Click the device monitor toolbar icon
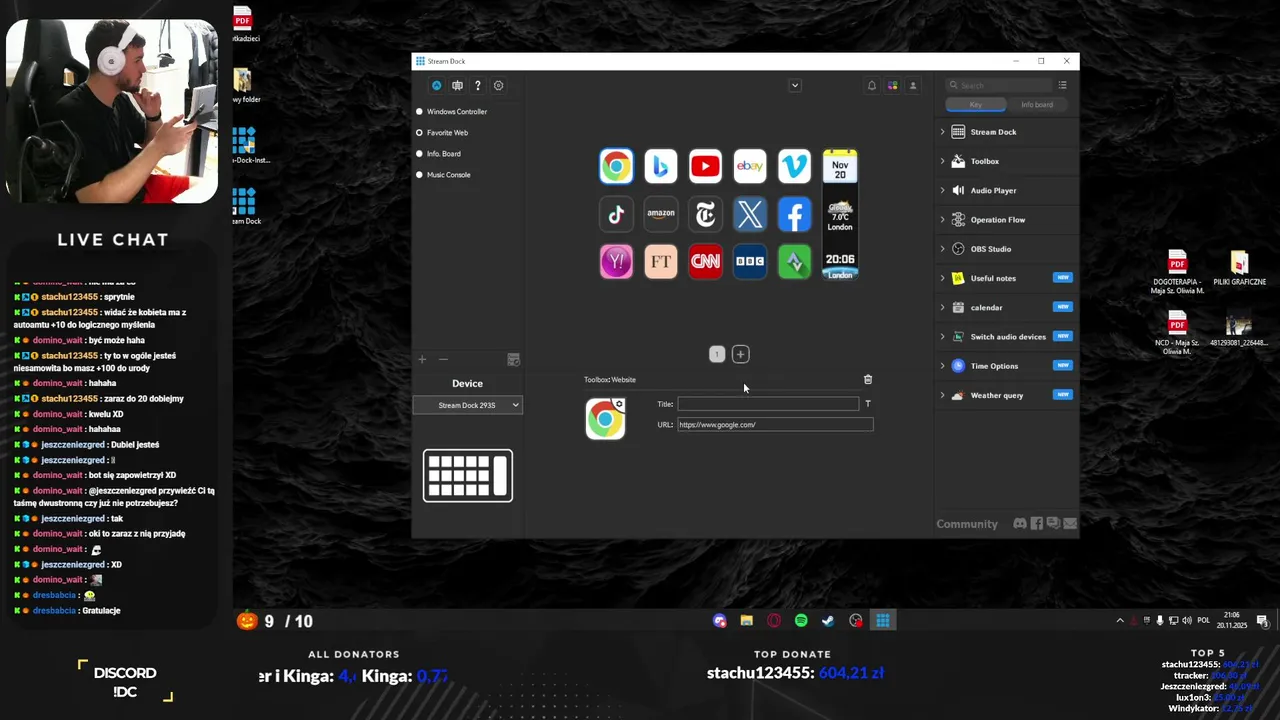This screenshot has height=720, width=1280. coord(457,86)
